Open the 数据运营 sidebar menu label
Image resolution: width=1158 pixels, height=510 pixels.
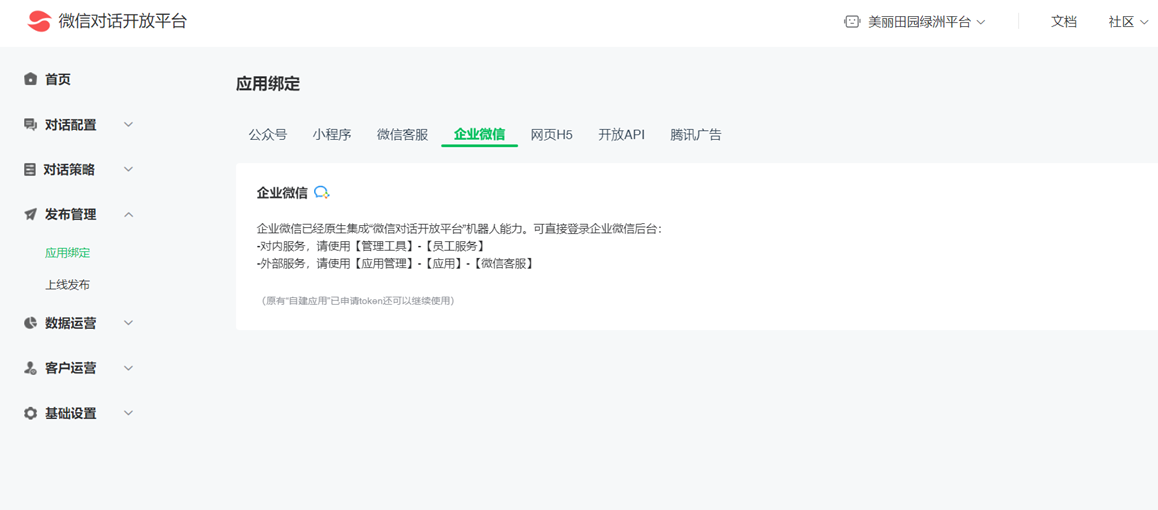[x=70, y=323]
